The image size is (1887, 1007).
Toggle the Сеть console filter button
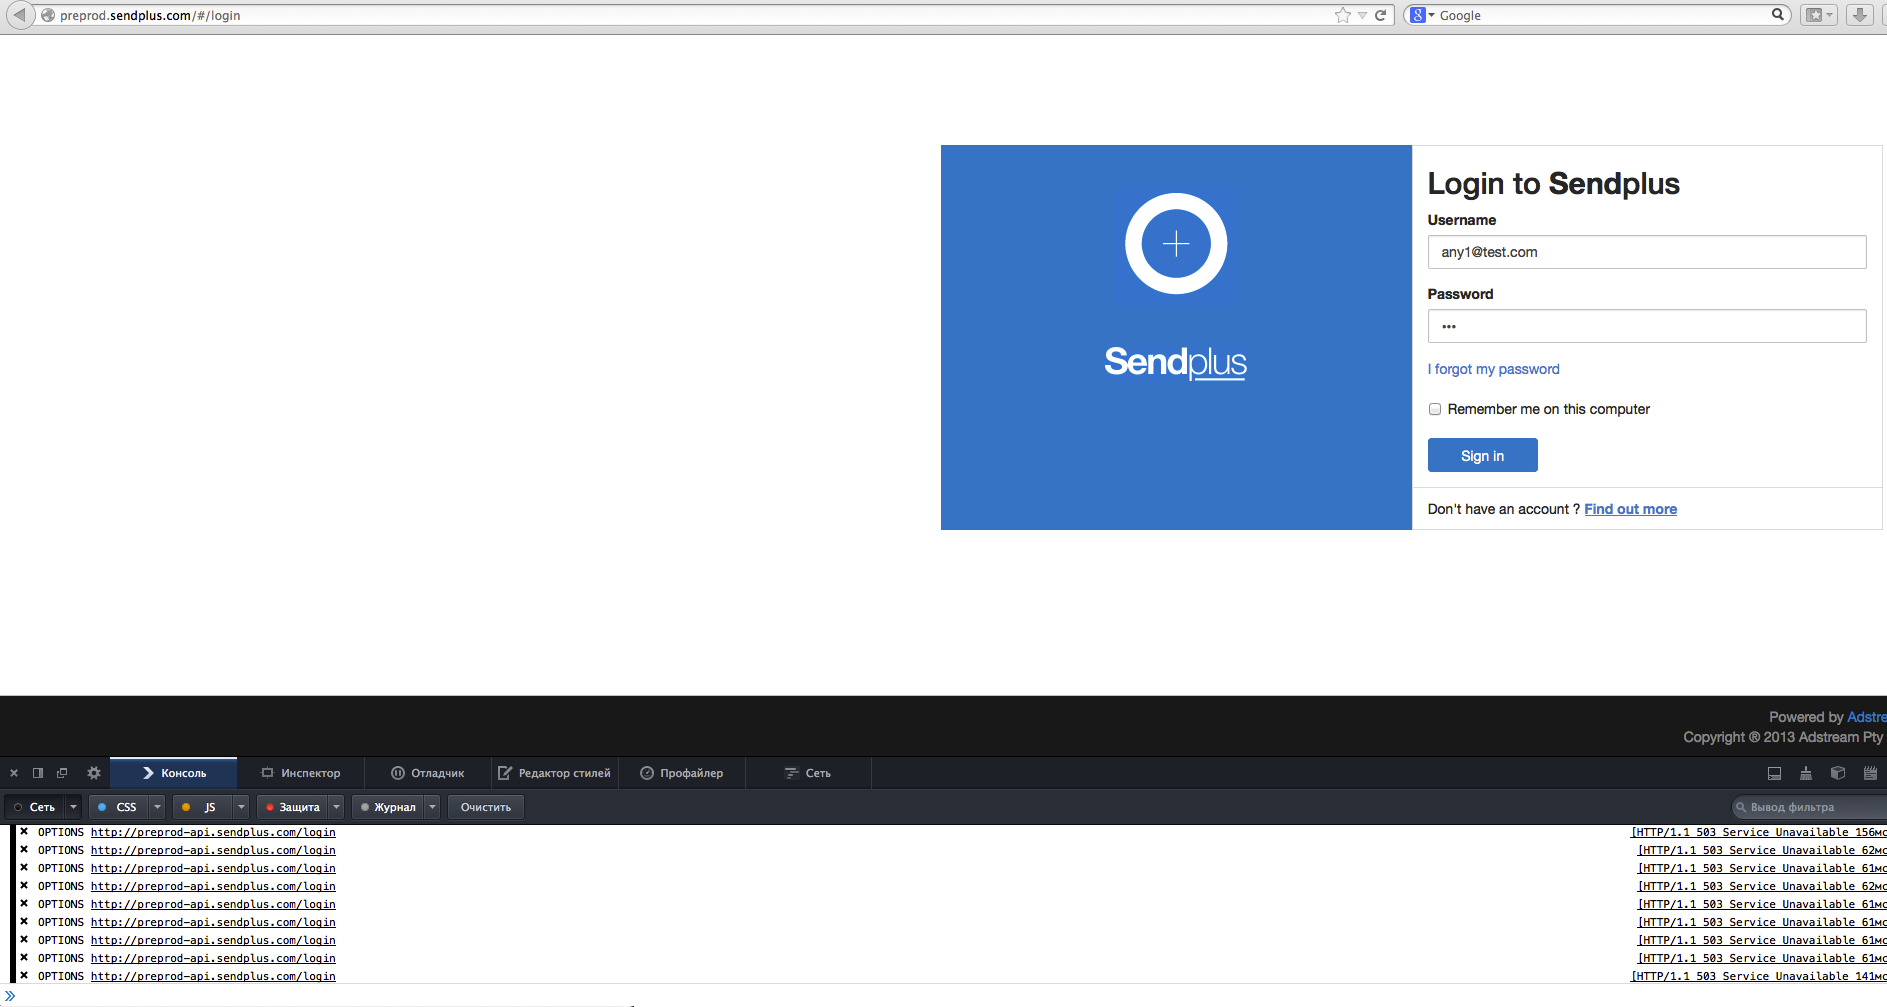pos(35,807)
